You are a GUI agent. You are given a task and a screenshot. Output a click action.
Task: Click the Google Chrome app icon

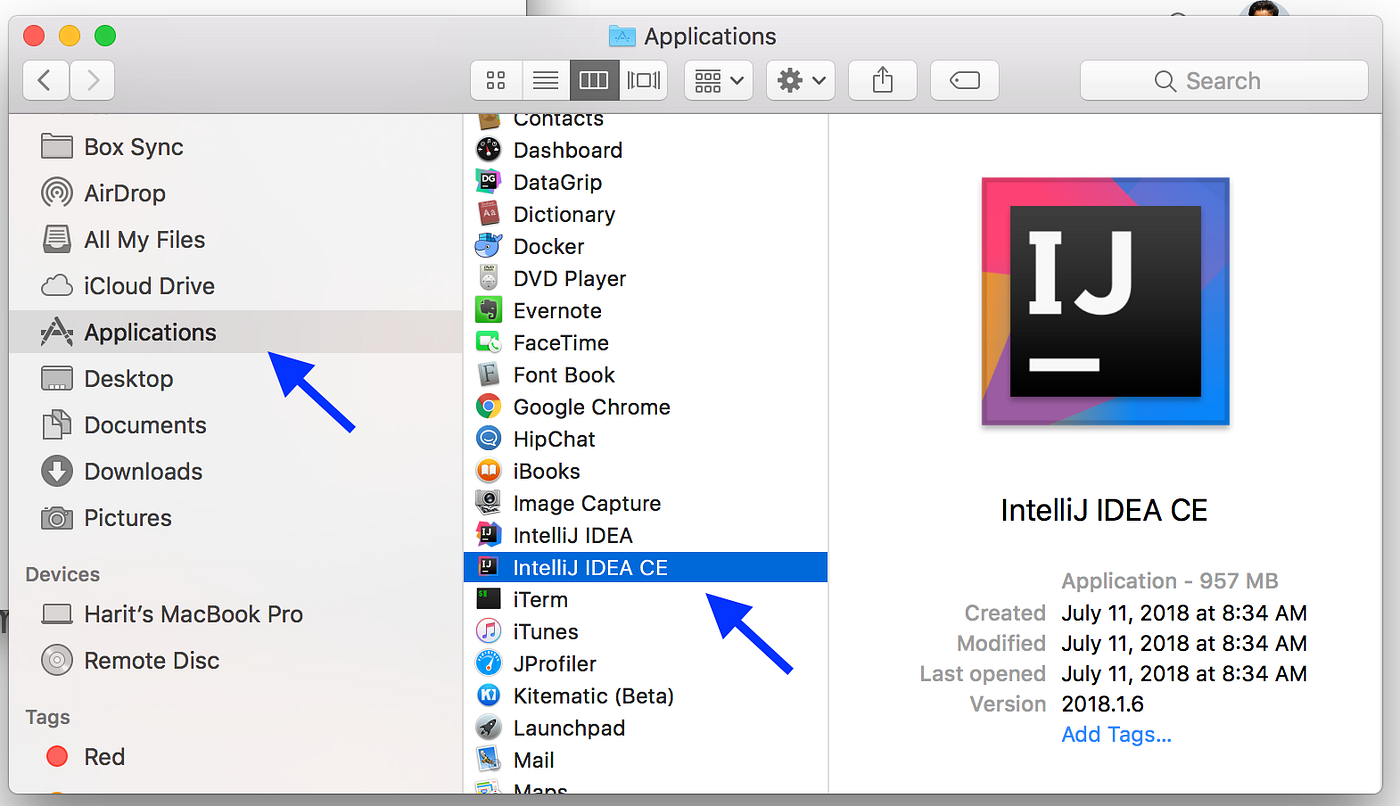pyautogui.click(x=489, y=407)
